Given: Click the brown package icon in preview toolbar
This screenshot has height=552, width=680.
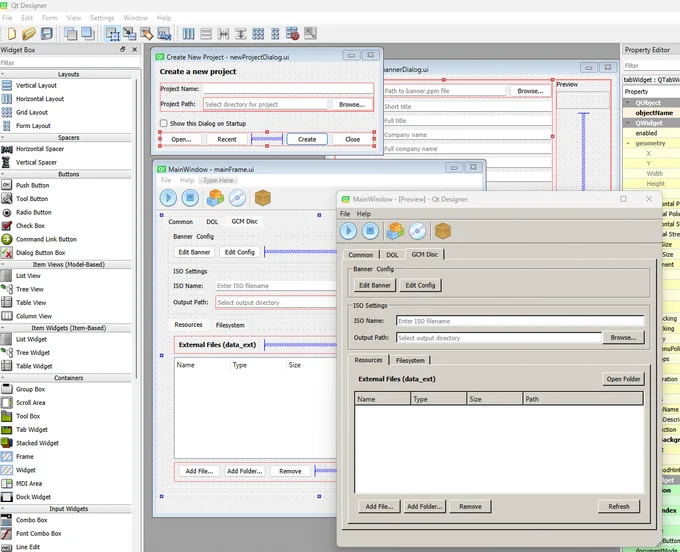Looking at the screenshot, I should tap(443, 231).
